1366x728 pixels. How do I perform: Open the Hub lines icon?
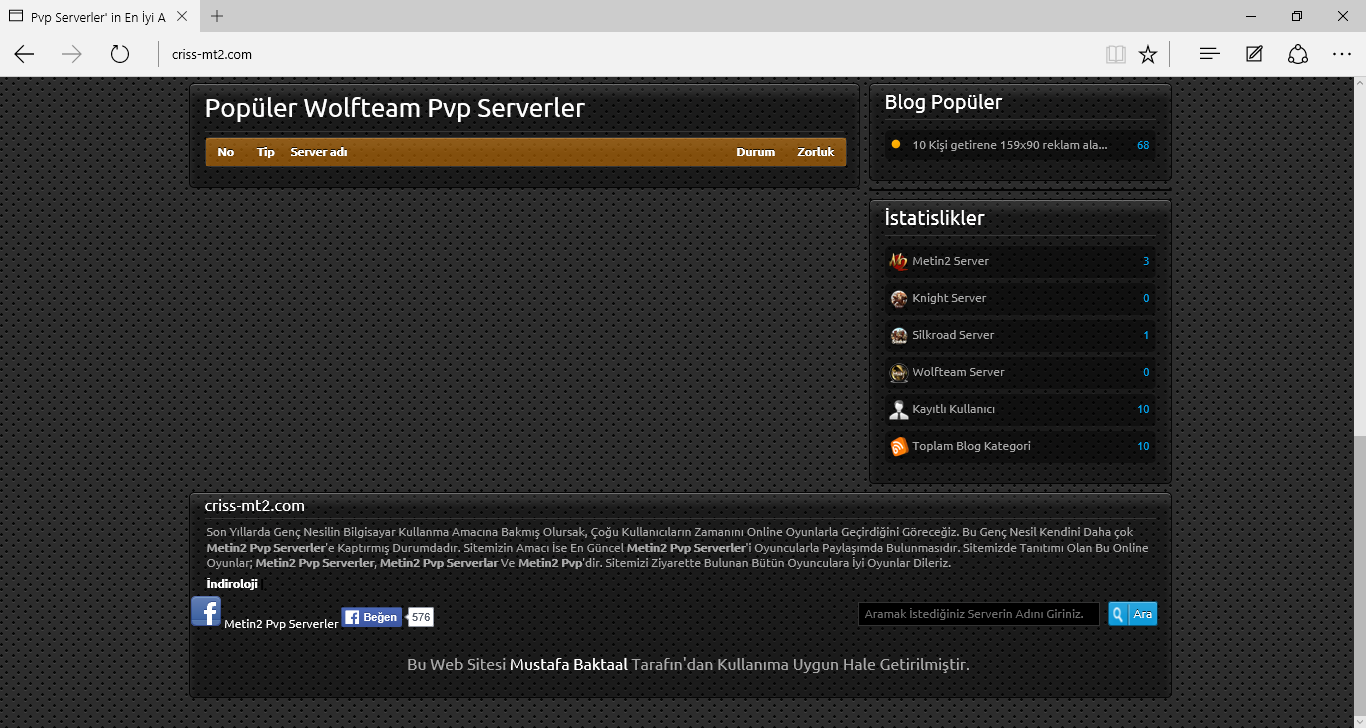[x=1209, y=54]
